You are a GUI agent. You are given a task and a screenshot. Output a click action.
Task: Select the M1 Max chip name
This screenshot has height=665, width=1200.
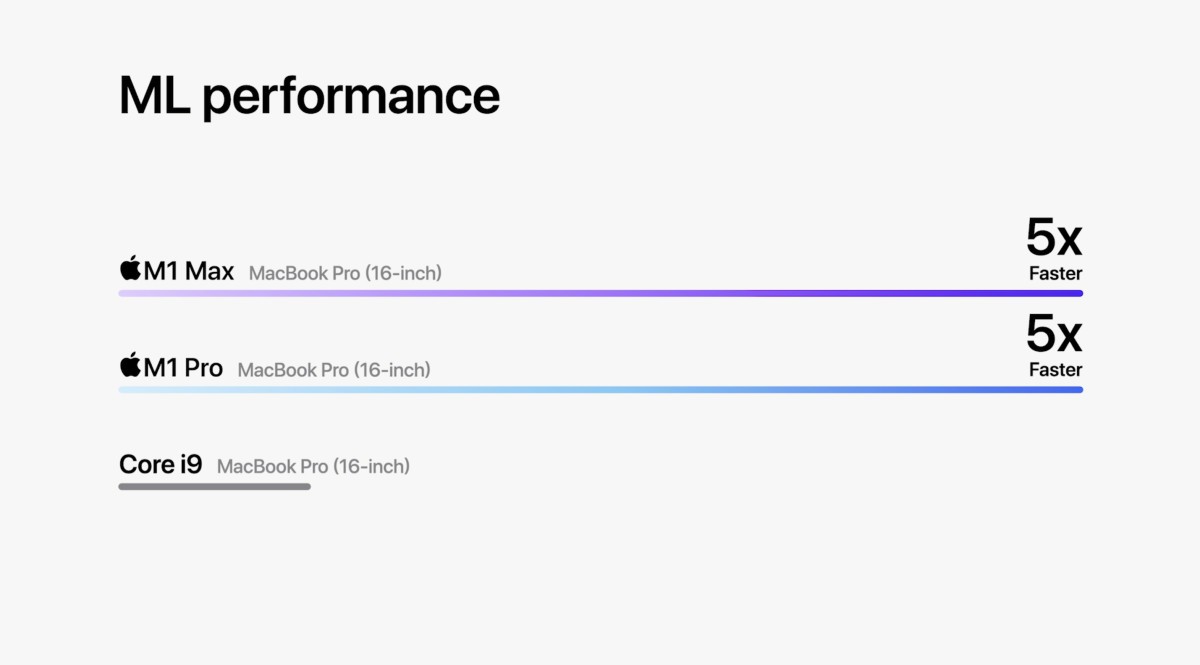(x=189, y=270)
